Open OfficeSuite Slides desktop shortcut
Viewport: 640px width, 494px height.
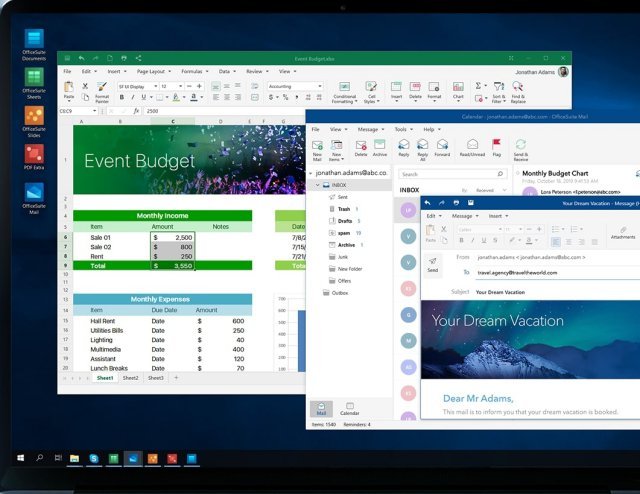click(34, 121)
